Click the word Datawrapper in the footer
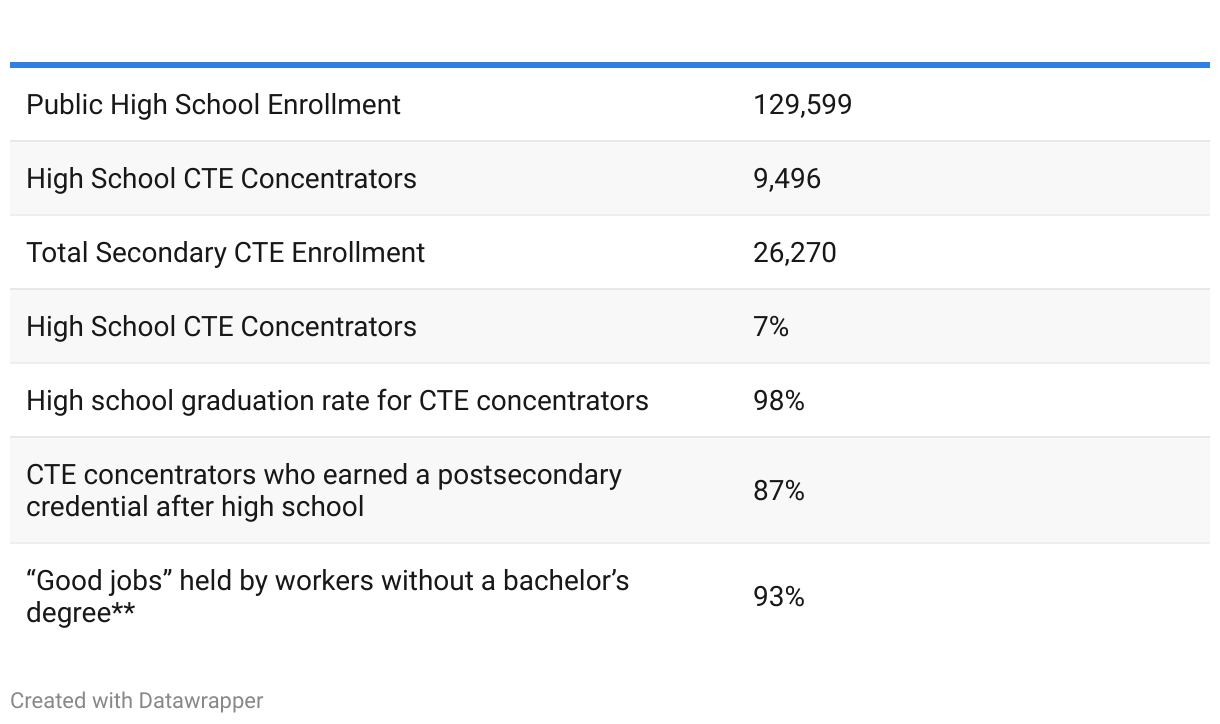1220x724 pixels. 201,701
